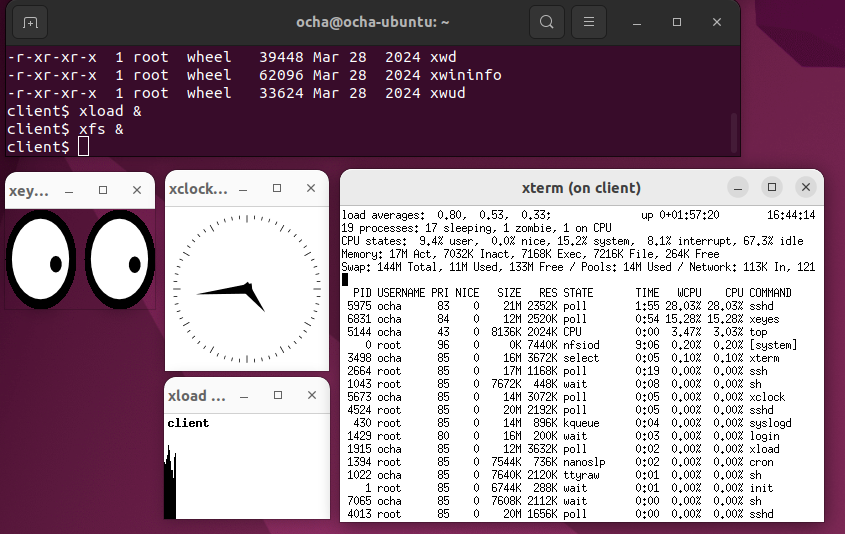The height and width of the screenshot is (534, 845).
Task: Click the text cursor block in xterm
Action: [x=345, y=280]
